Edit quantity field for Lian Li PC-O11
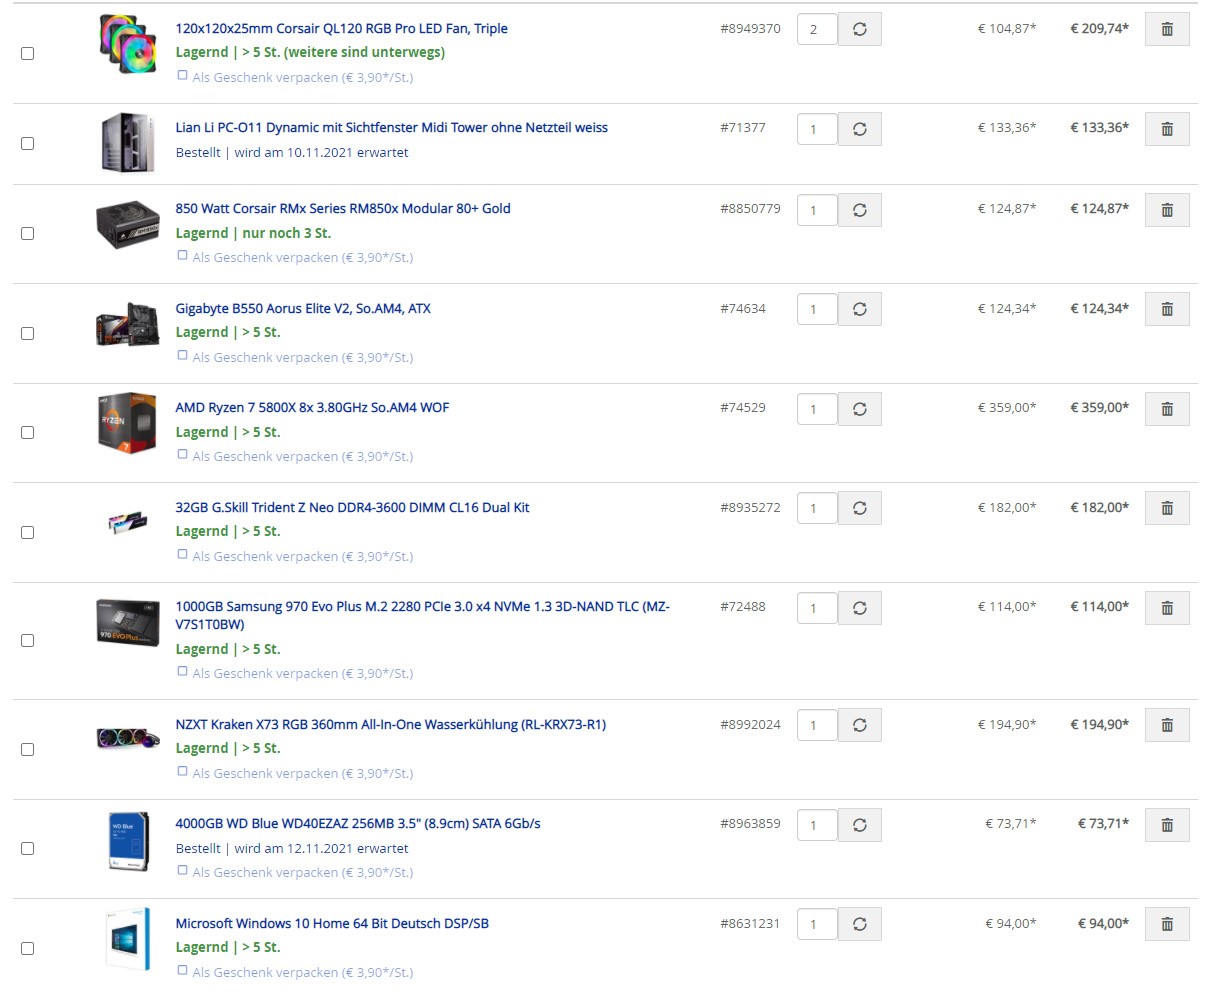The height and width of the screenshot is (998, 1216). pos(817,129)
